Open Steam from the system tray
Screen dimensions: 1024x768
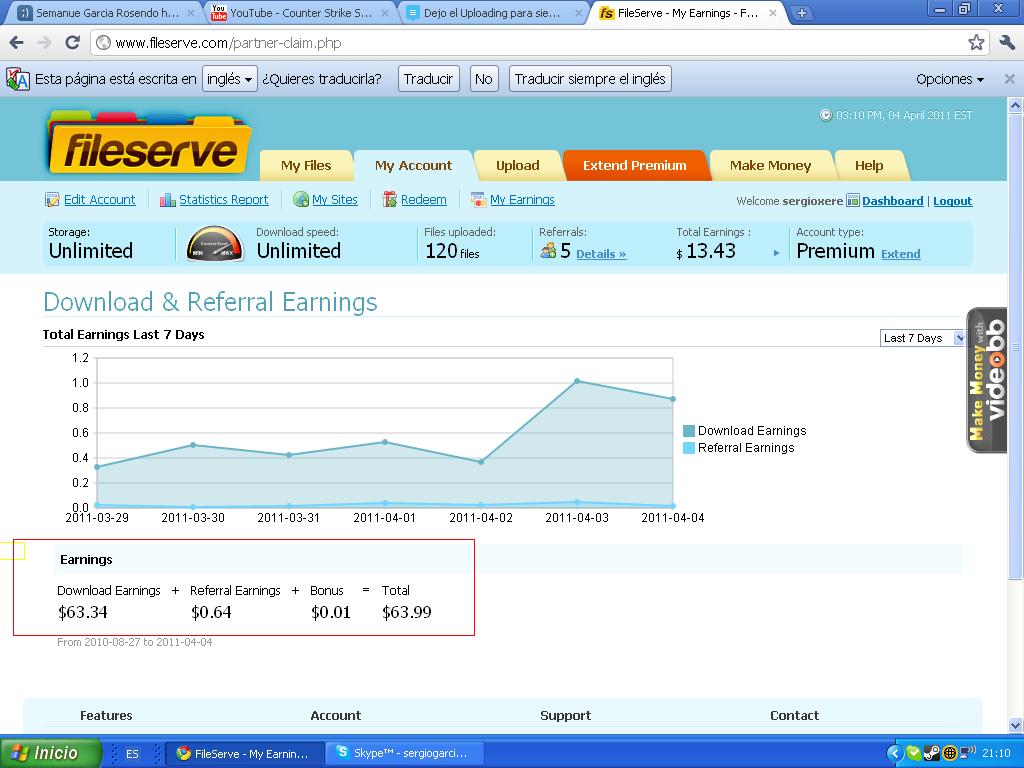tap(932, 753)
